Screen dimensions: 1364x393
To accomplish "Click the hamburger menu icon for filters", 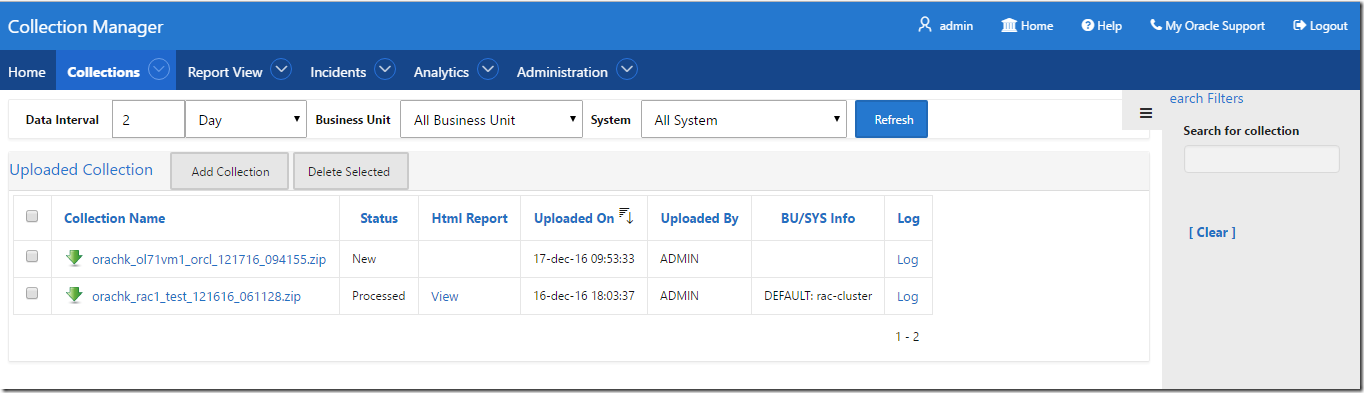I will 1146,113.
